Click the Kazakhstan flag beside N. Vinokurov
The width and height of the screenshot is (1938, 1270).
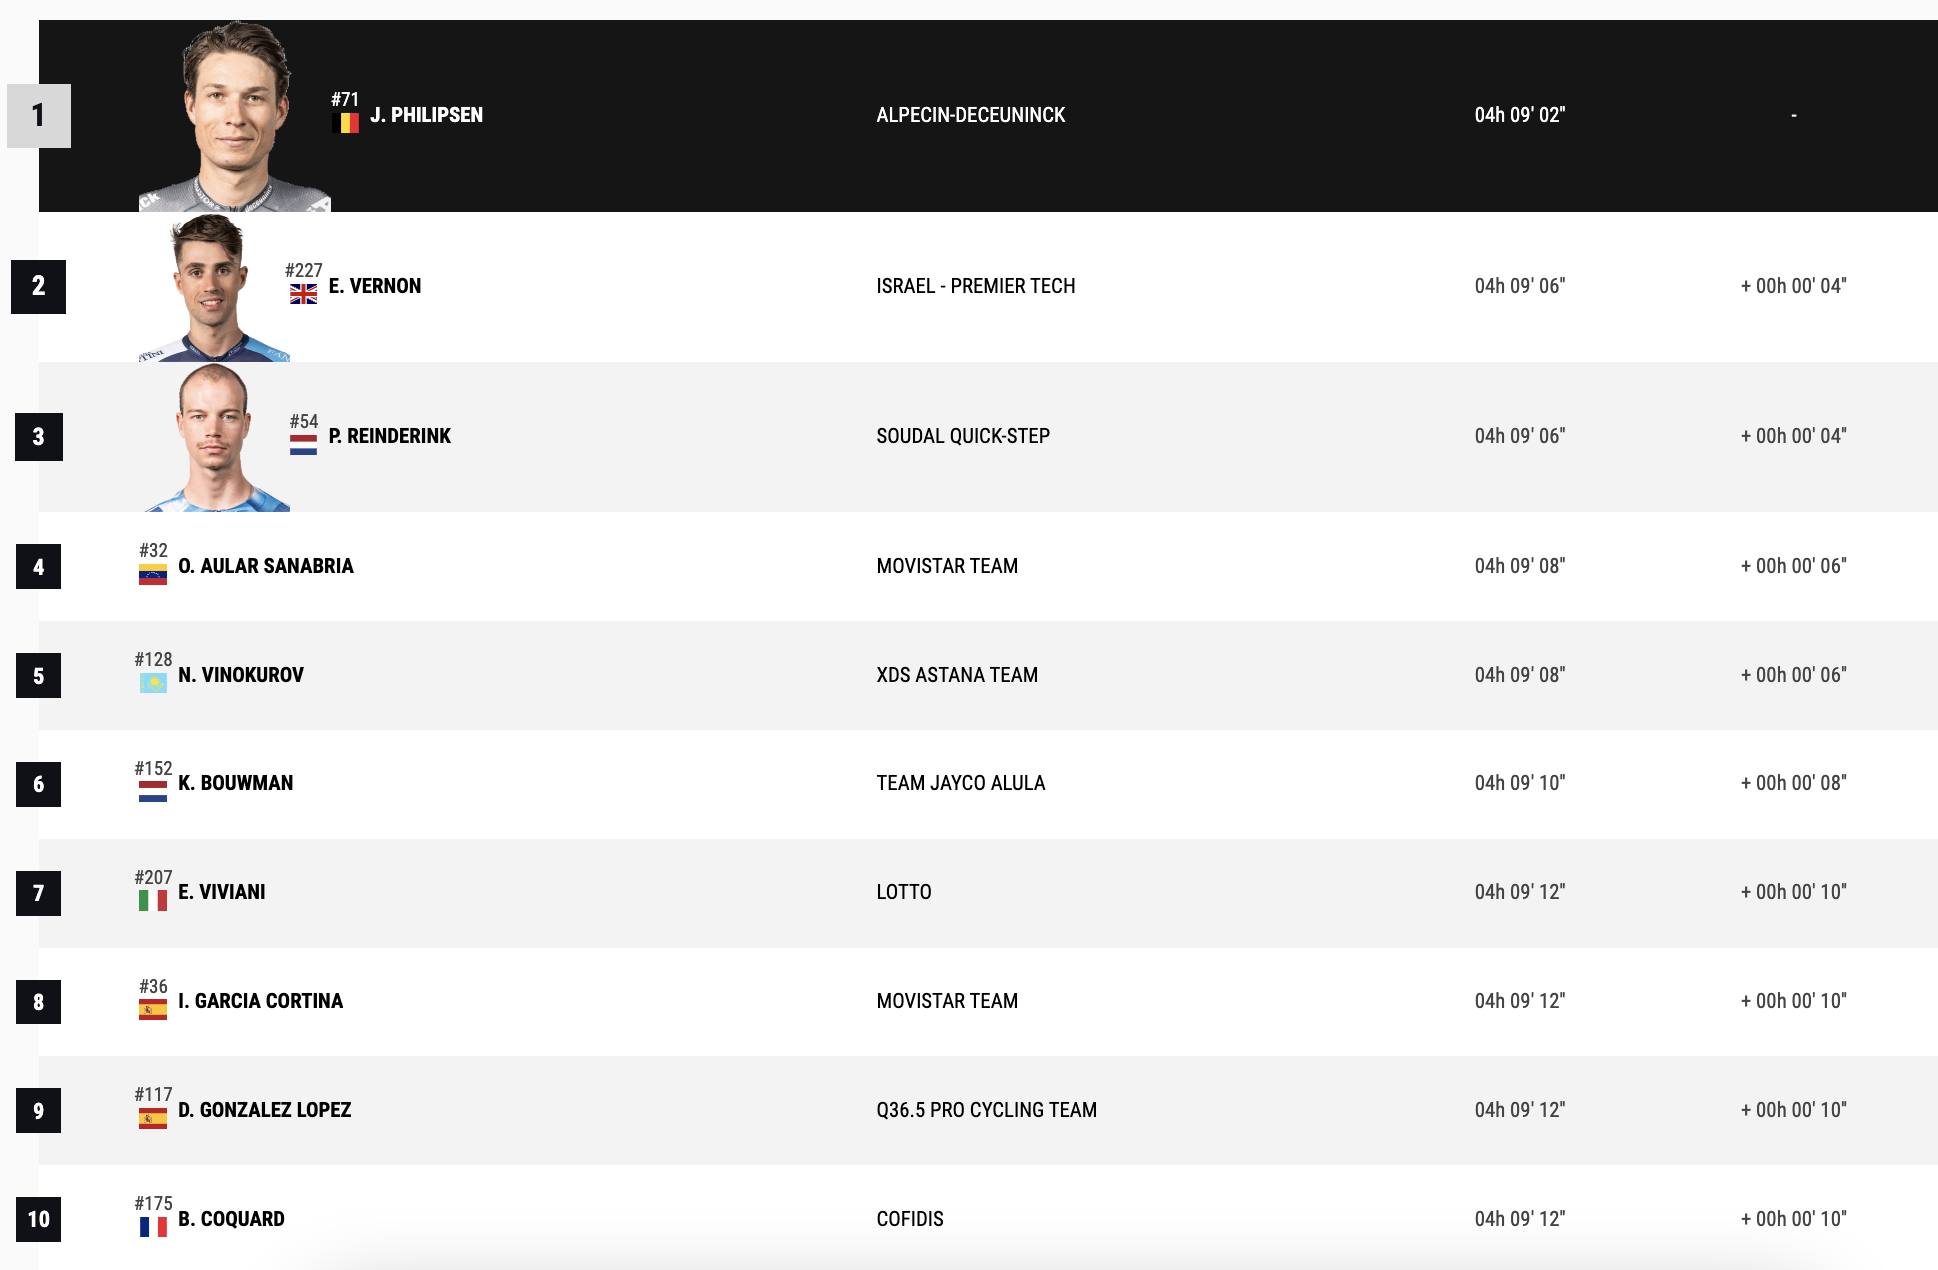(x=153, y=683)
